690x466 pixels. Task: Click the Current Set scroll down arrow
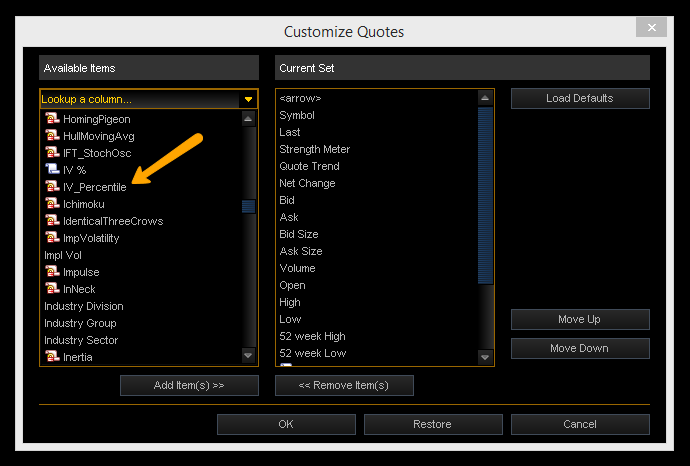coord(485,357)
